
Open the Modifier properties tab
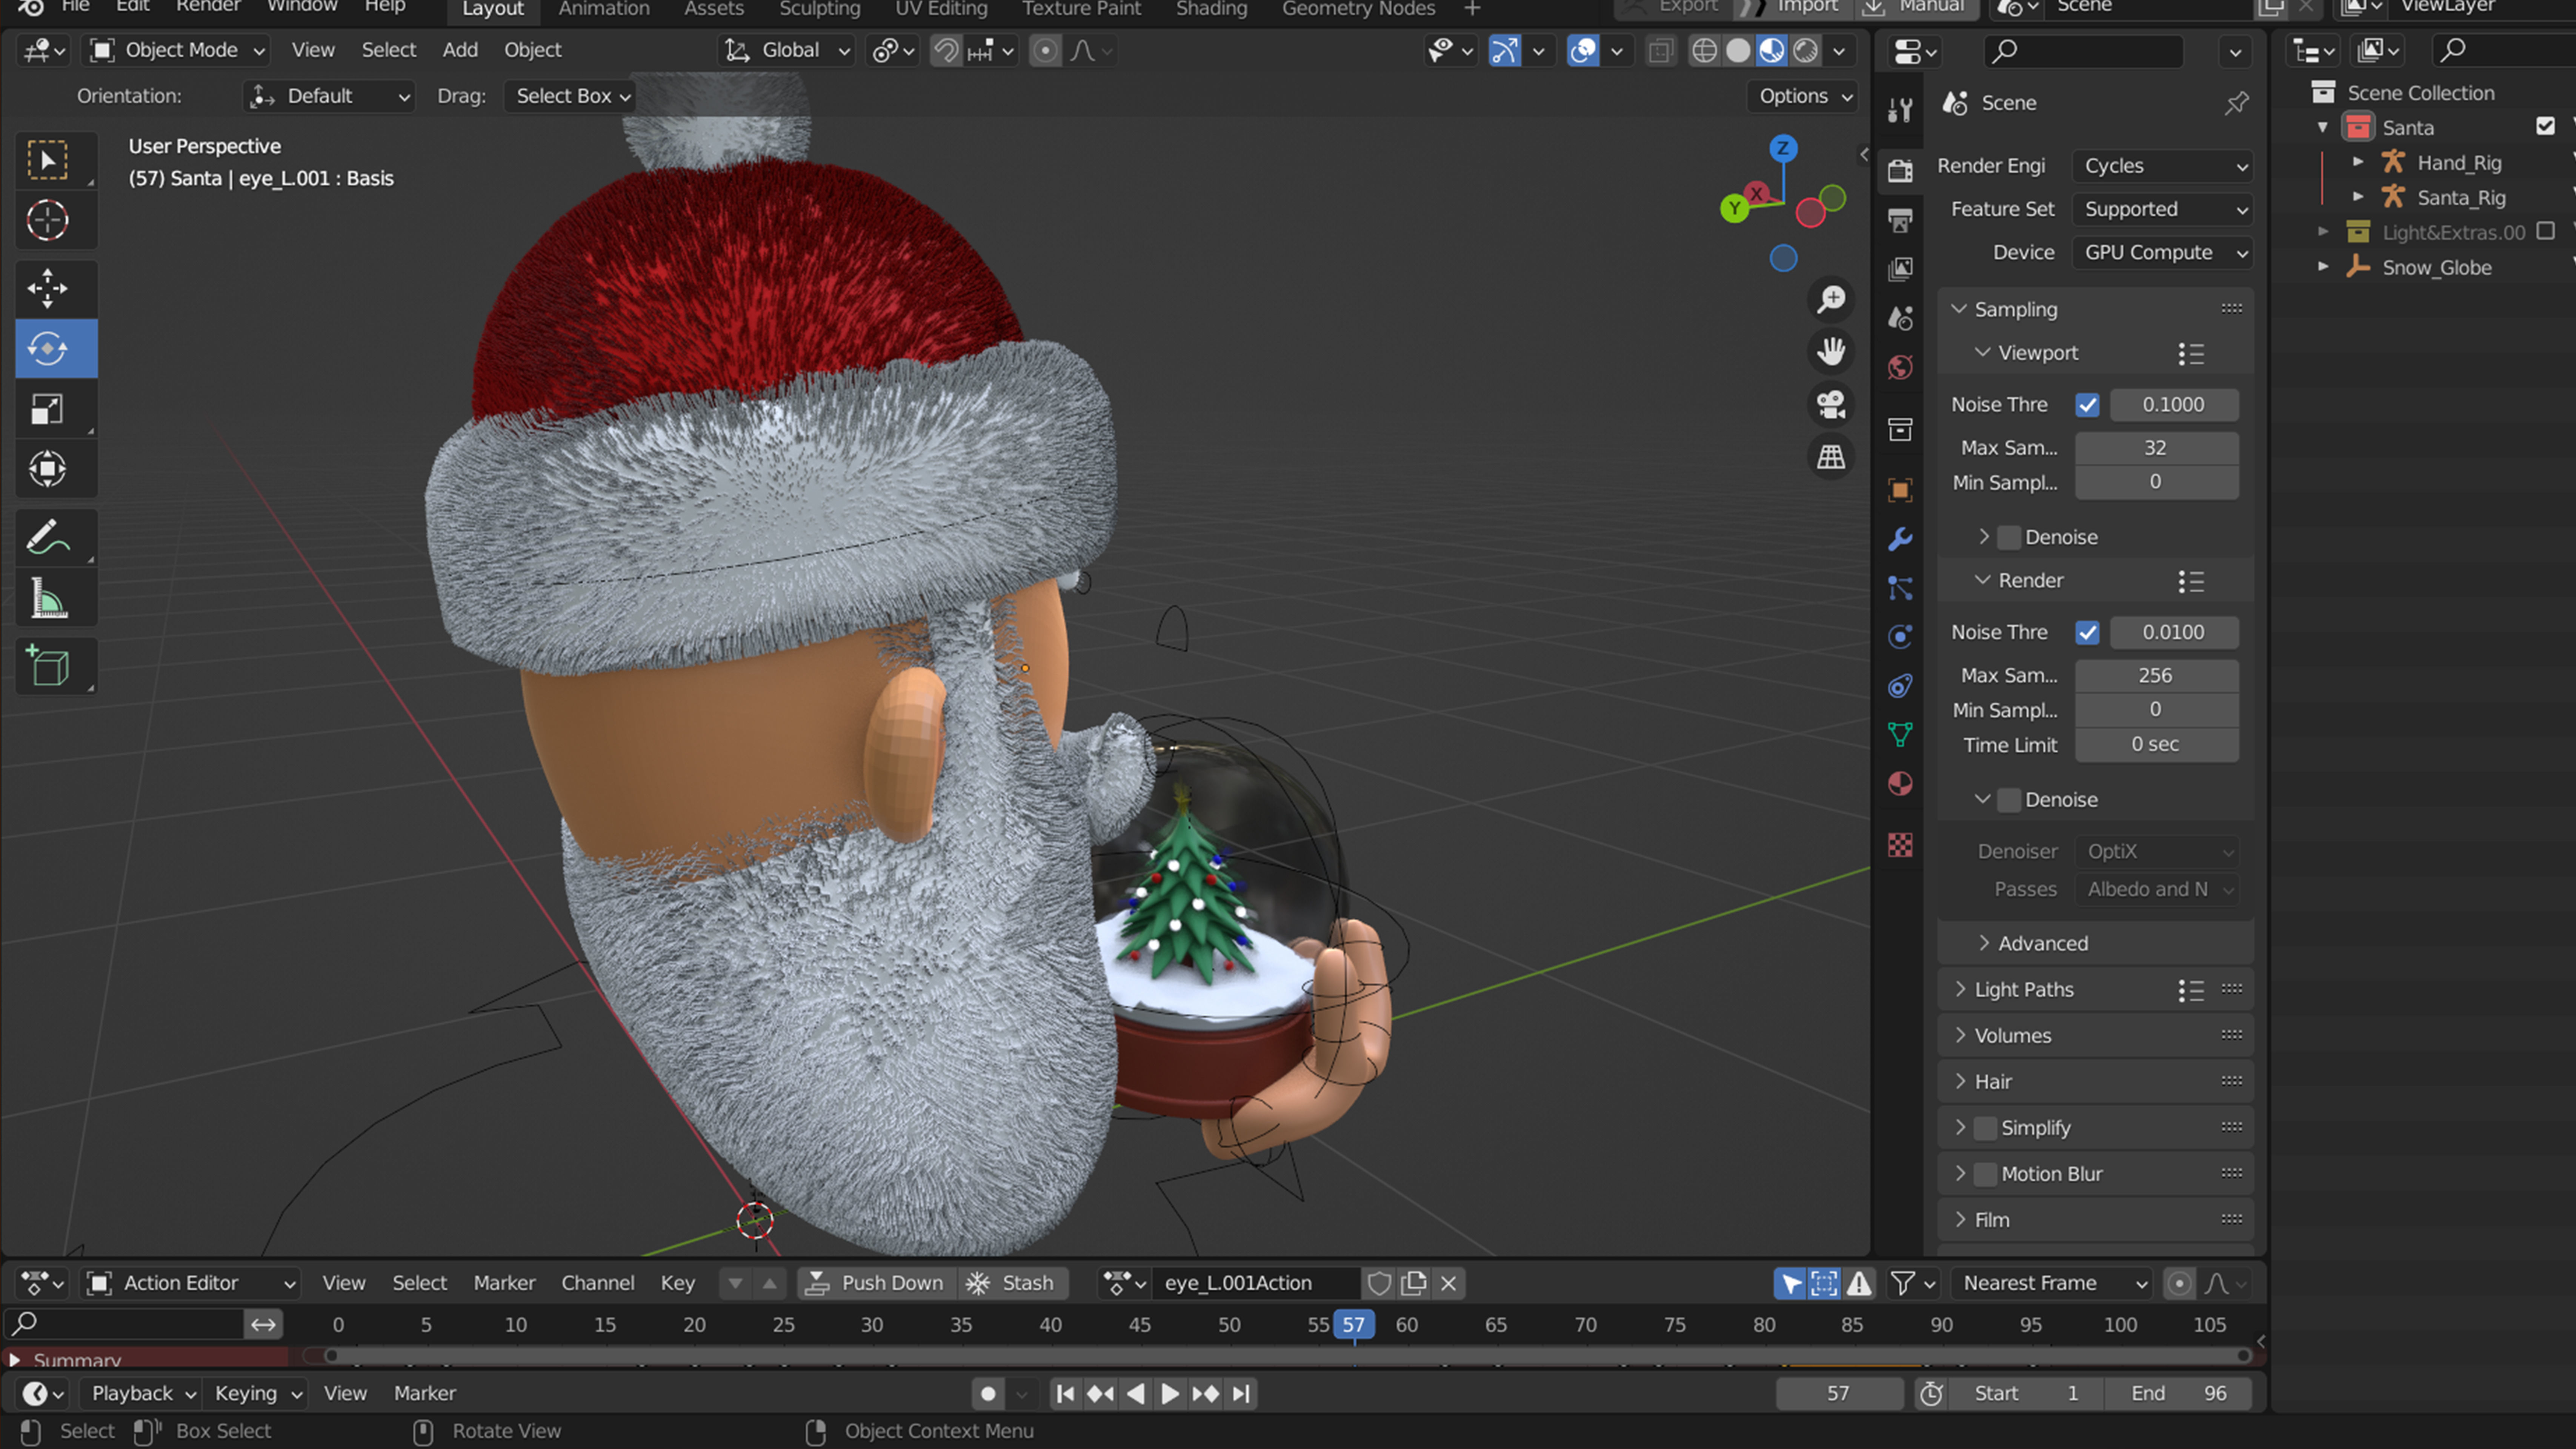pyautogui.click(x=1900, y=539)
